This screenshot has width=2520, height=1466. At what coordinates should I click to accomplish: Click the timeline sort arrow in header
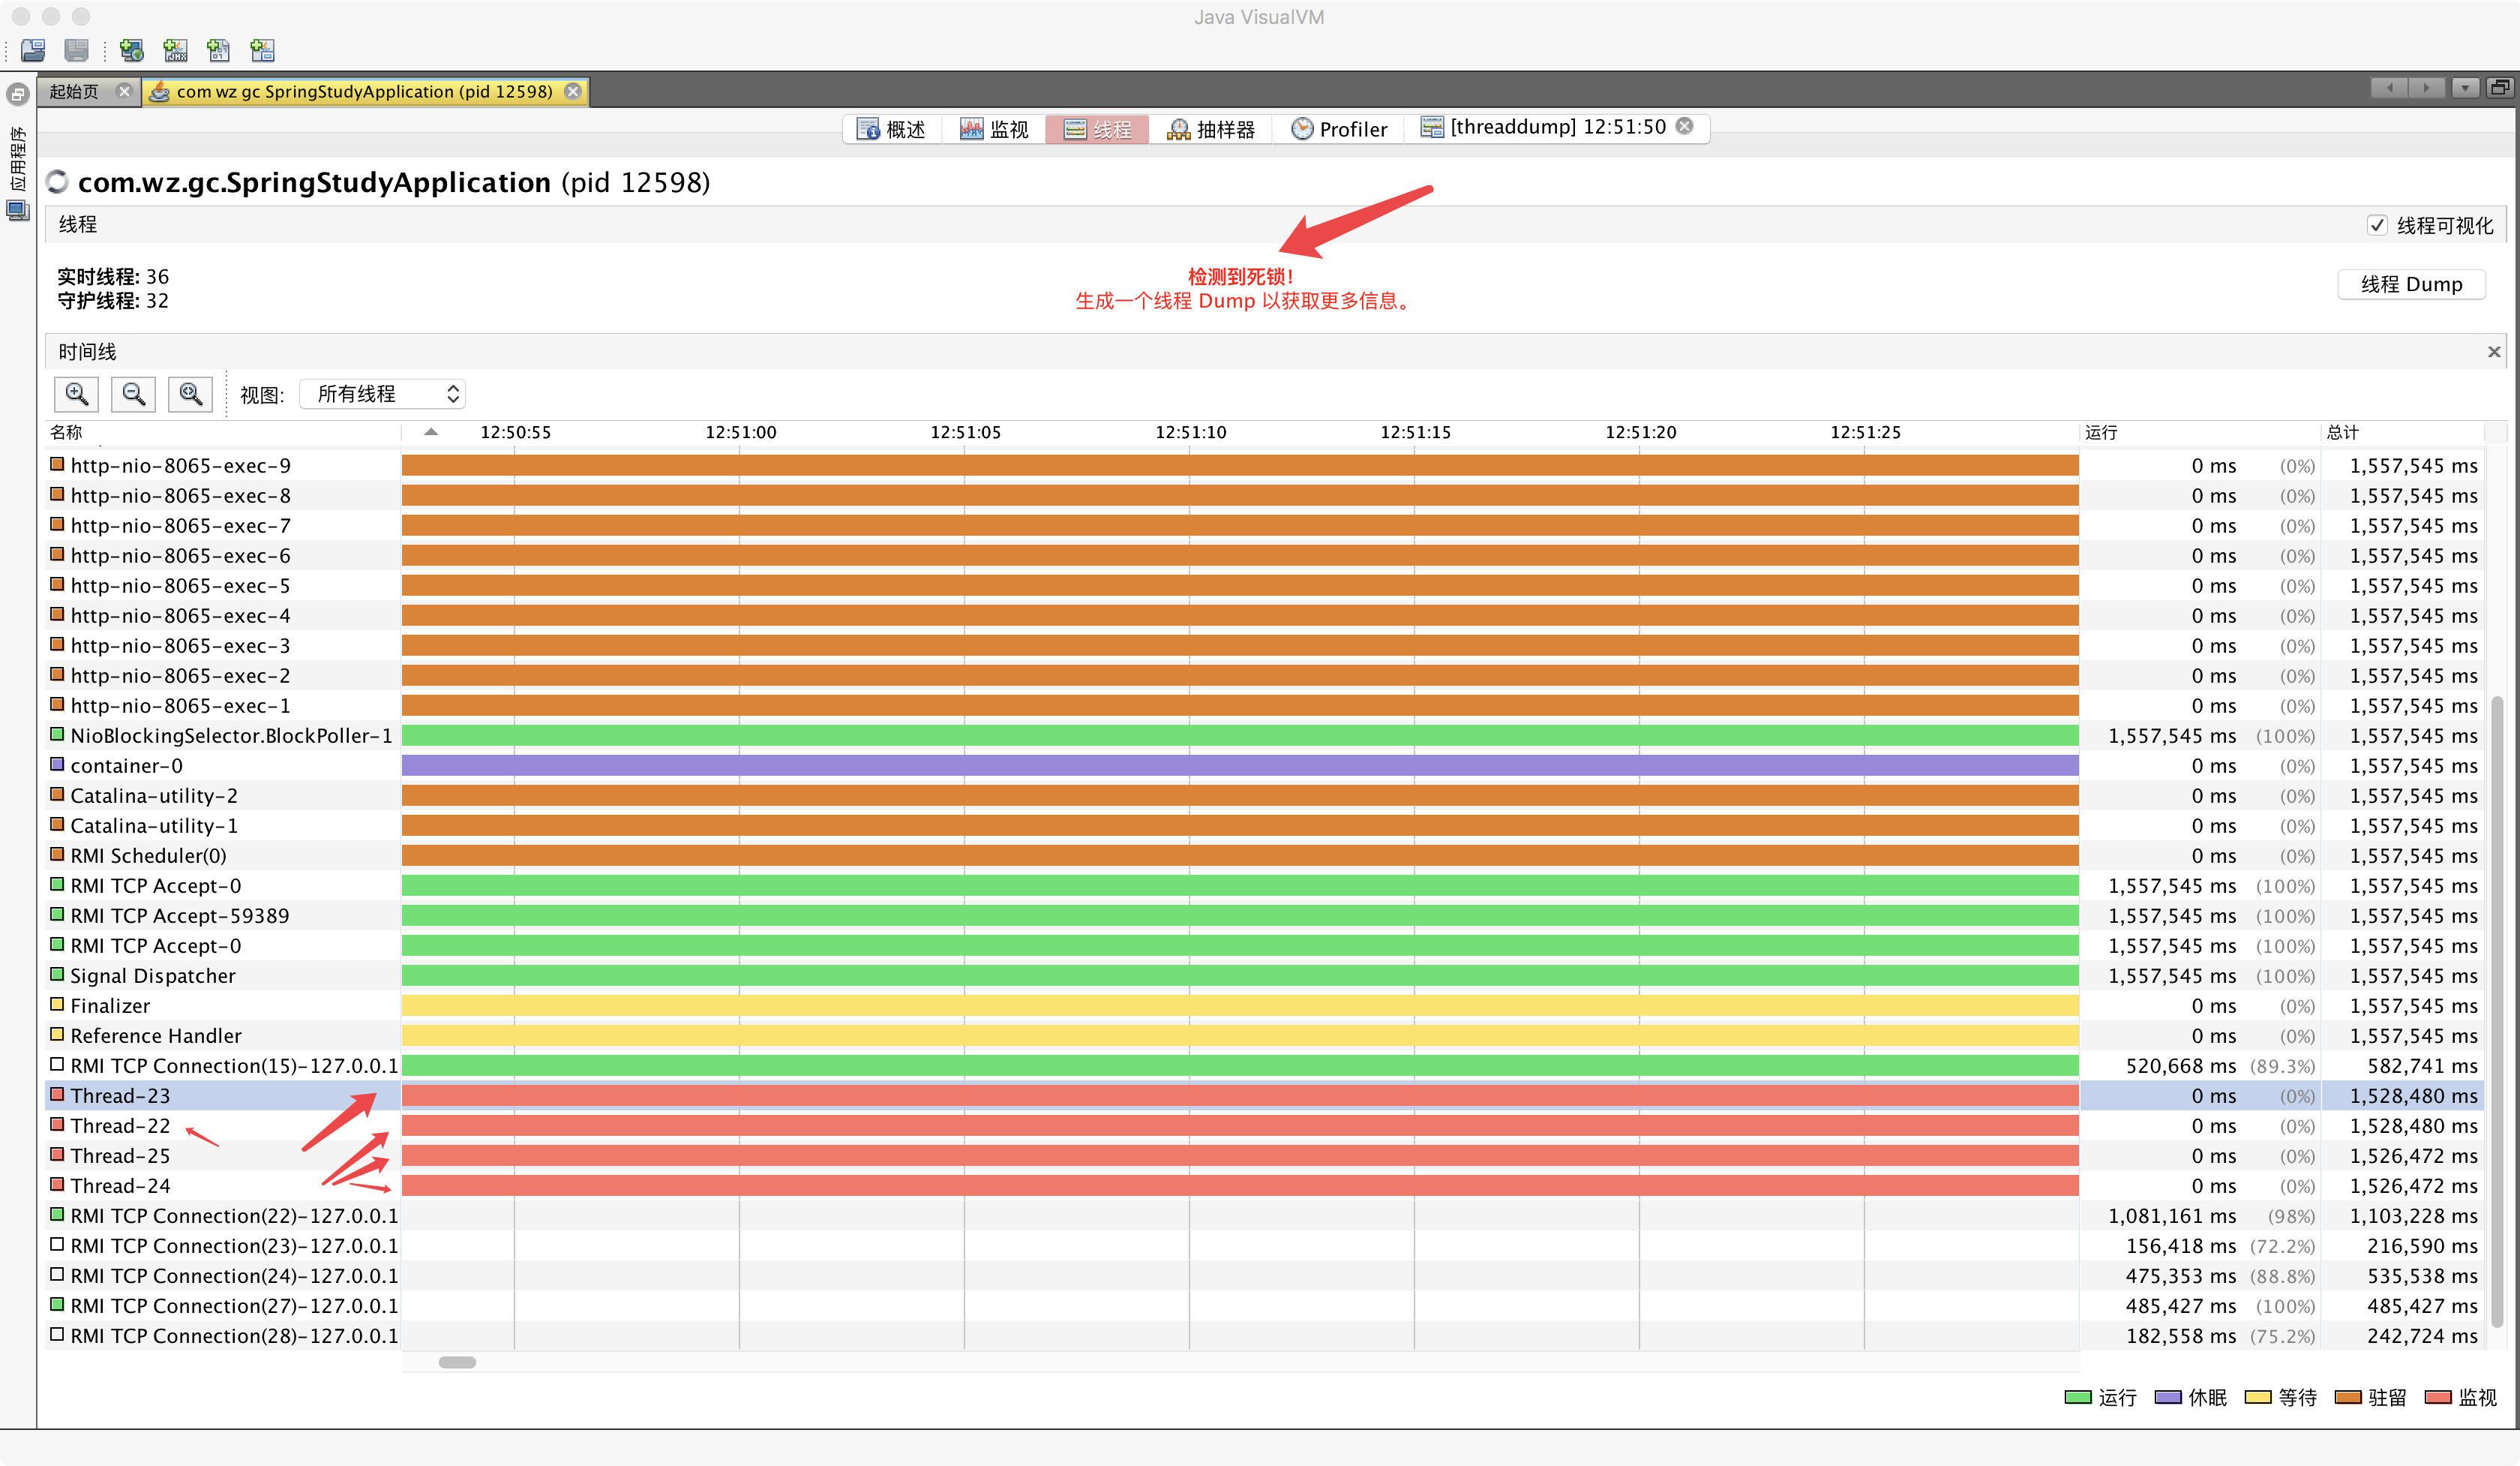[x=431, y=432]
